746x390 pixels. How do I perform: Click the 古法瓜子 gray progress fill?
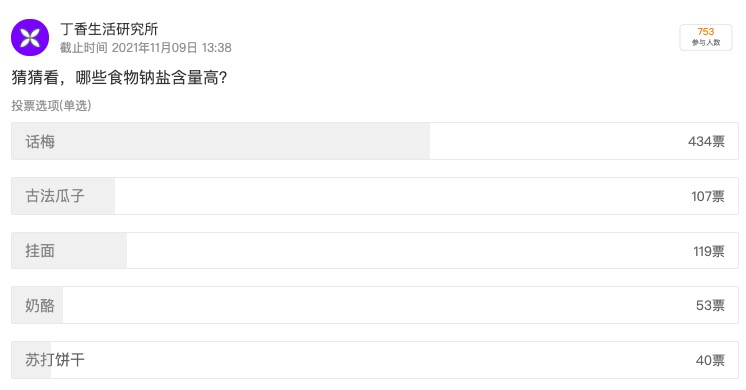[x=63, y=196]
